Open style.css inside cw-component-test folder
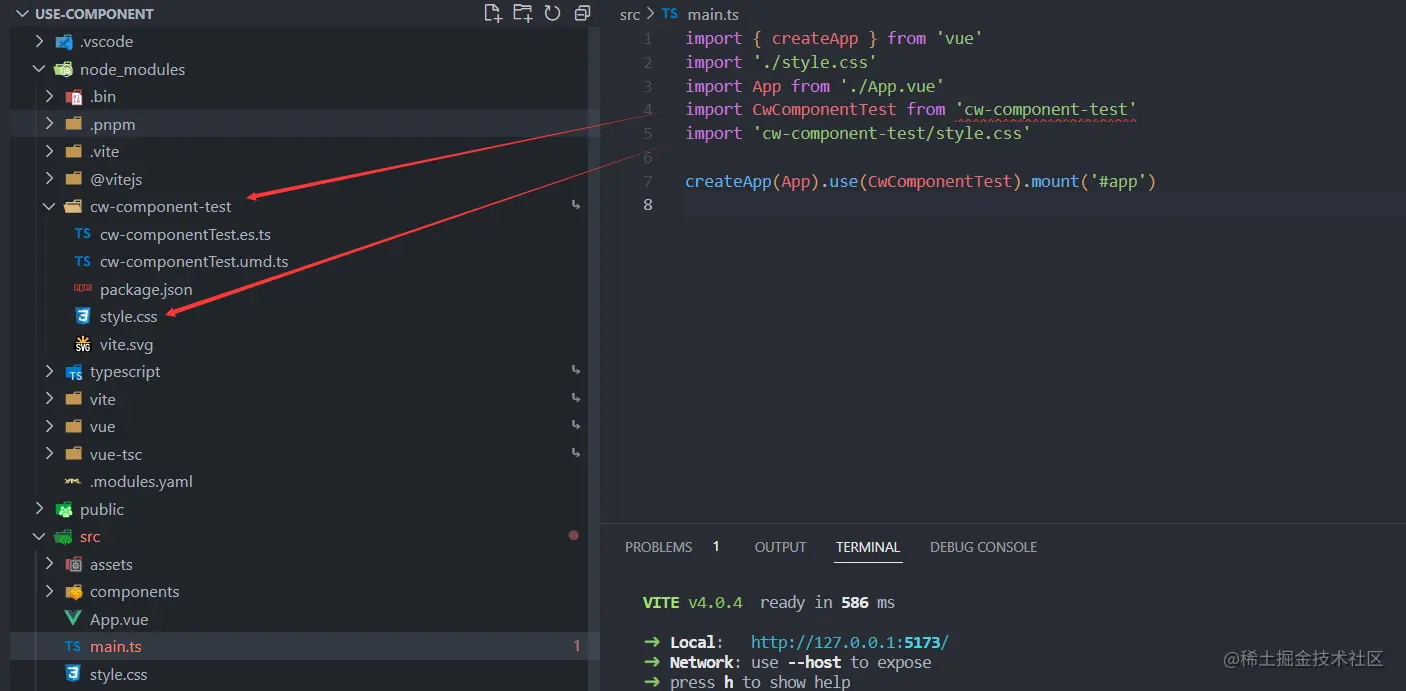Viewport: 1406px width, 691px height. pos(129,317)
